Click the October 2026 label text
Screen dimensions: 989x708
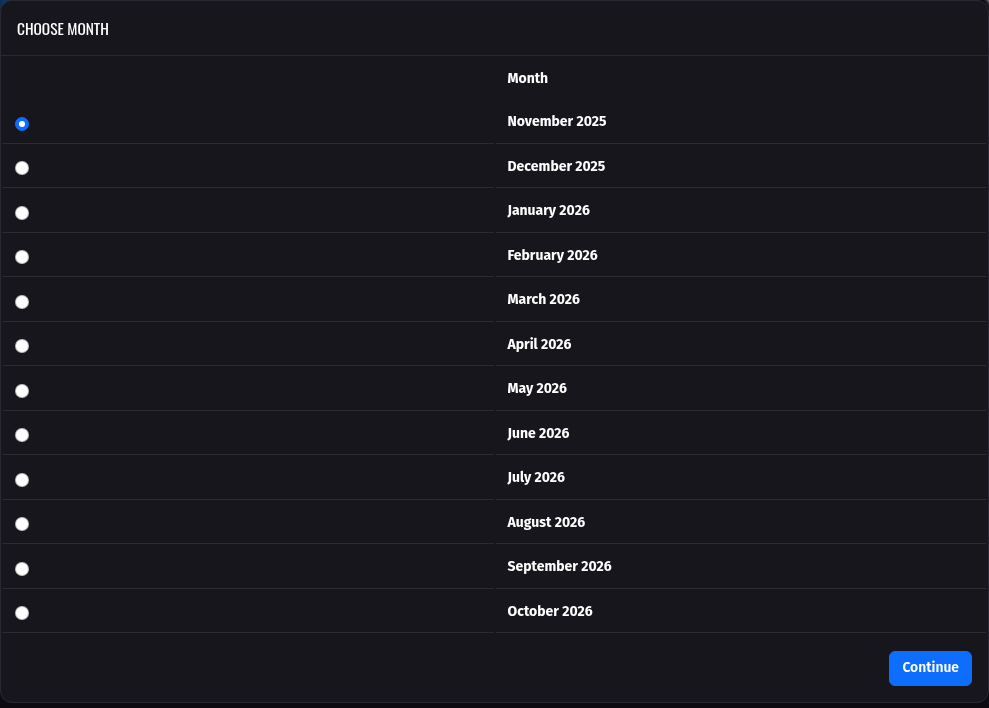pos(550,611)
